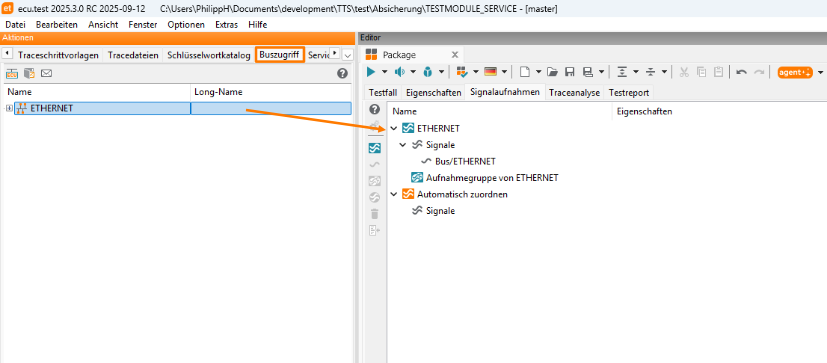Click the blue speaker icon in the editor toolbar
This screenshot has width=827, height=363.
coord(400,72)
